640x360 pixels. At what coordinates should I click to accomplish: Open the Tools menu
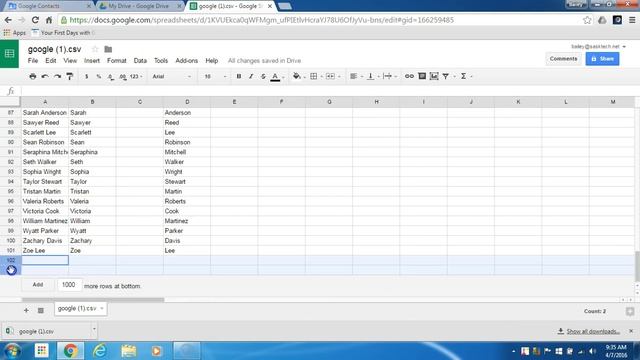pos(161,60)
